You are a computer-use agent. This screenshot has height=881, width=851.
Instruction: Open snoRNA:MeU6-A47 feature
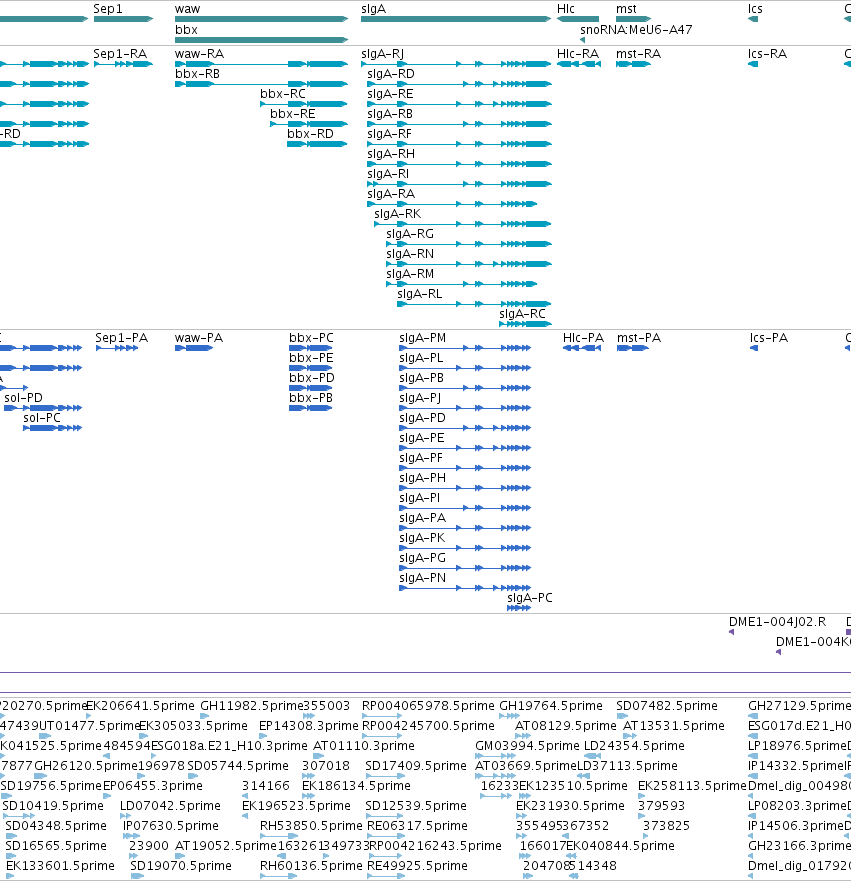coord(582,40)
